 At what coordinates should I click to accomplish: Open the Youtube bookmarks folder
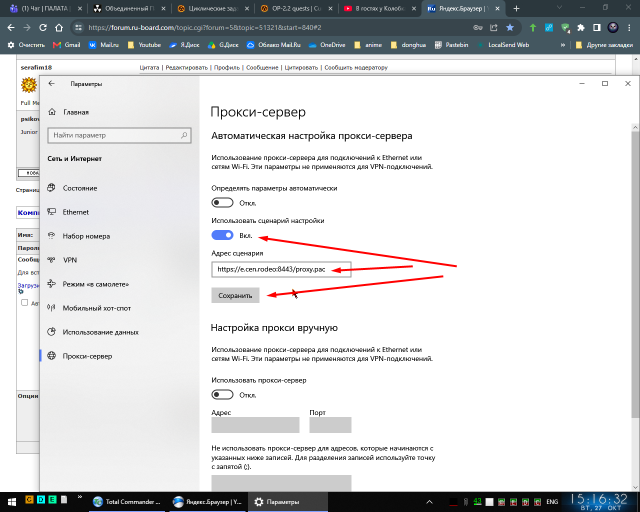144,45
